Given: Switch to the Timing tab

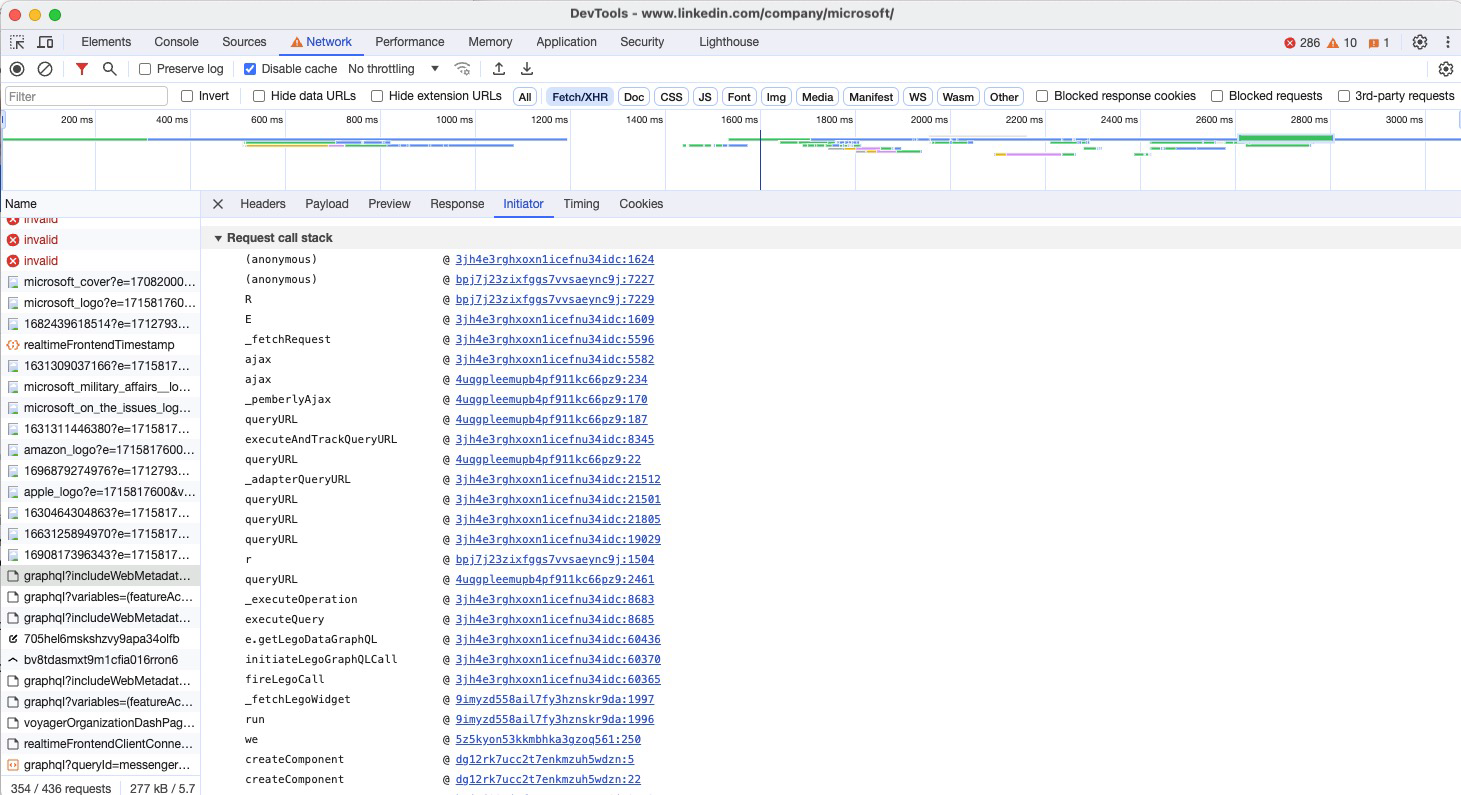Looking at the screenshot, I should pos(581,204).
